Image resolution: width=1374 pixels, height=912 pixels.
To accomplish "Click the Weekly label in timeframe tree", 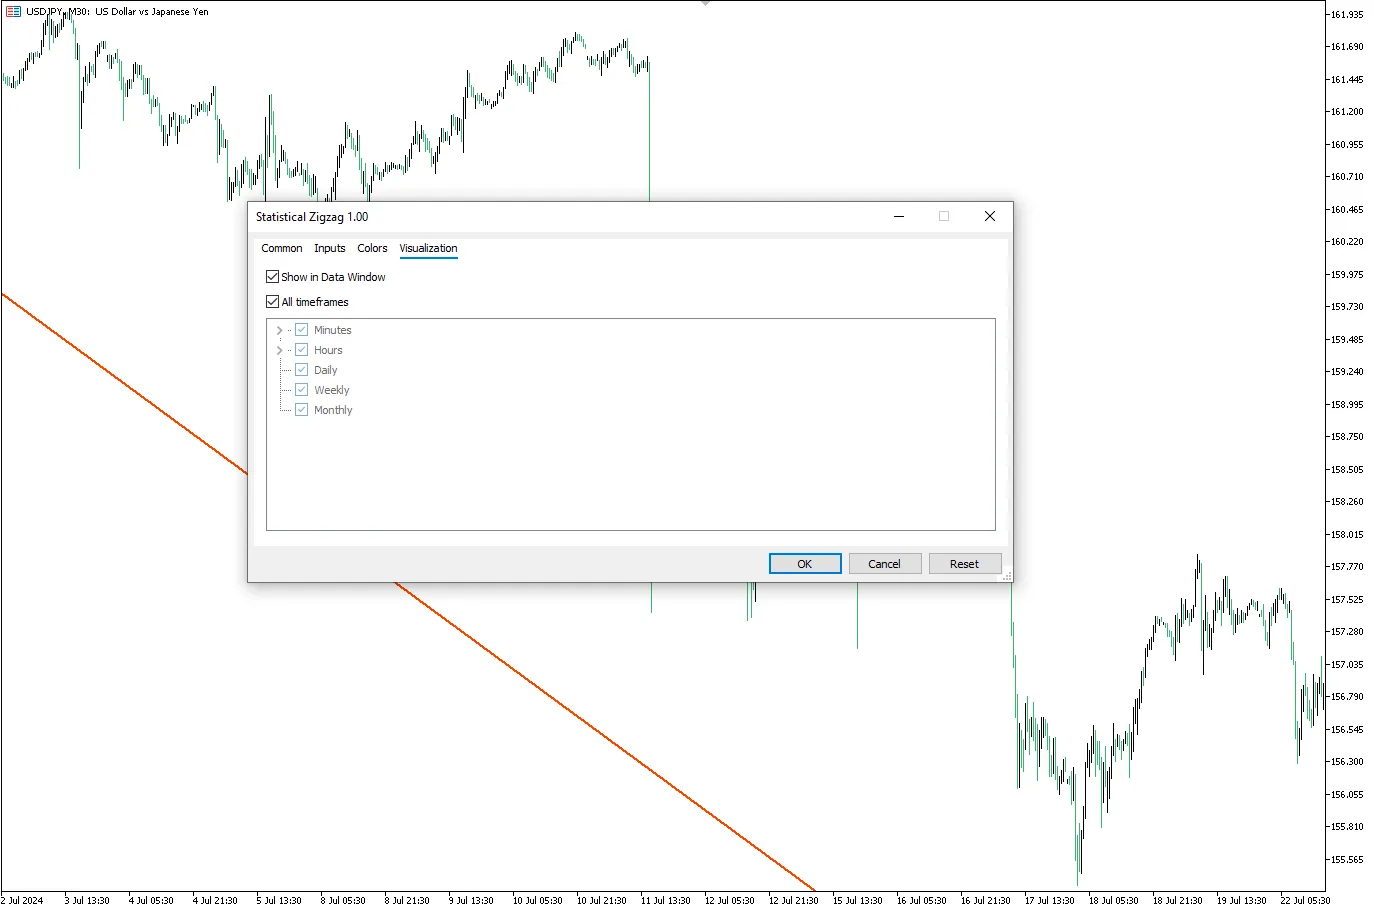I will 332,390.
